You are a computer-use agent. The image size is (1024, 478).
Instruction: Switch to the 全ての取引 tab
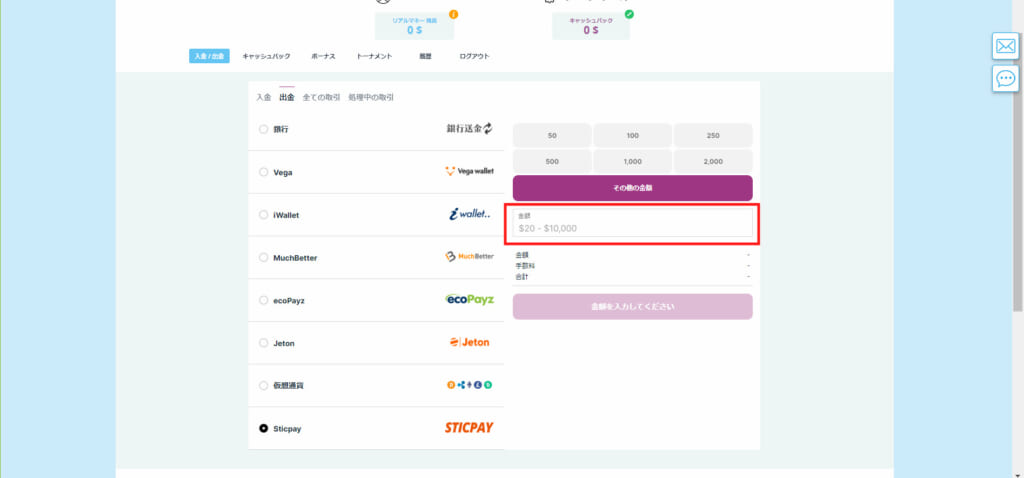click(321, 97)
